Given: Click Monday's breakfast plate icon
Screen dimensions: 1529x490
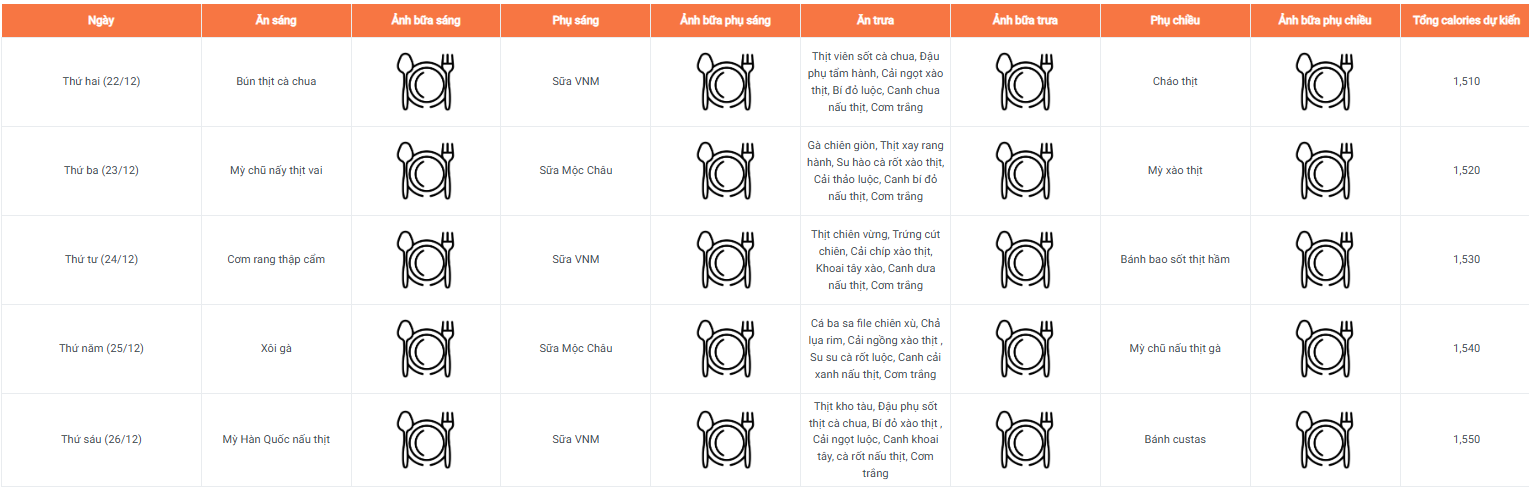Looking at the screenshot, I should [426, 81].
